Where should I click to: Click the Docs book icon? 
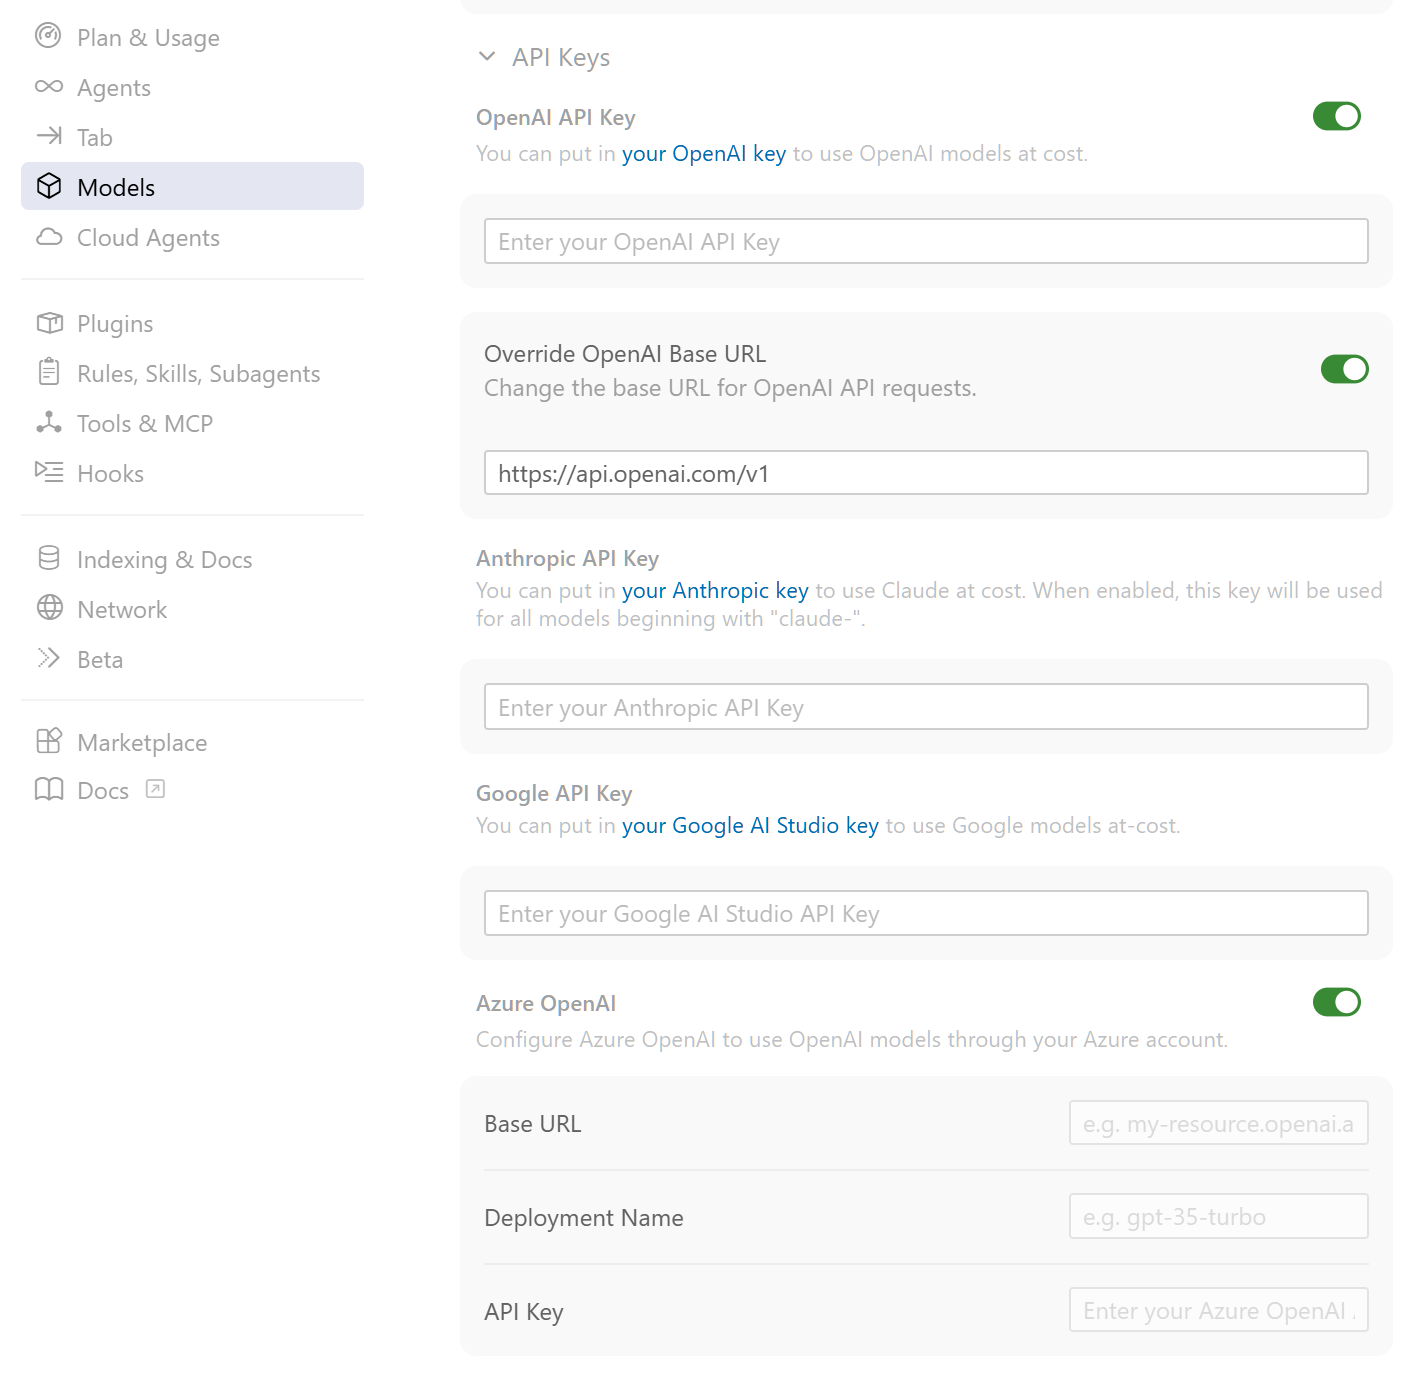48,790
